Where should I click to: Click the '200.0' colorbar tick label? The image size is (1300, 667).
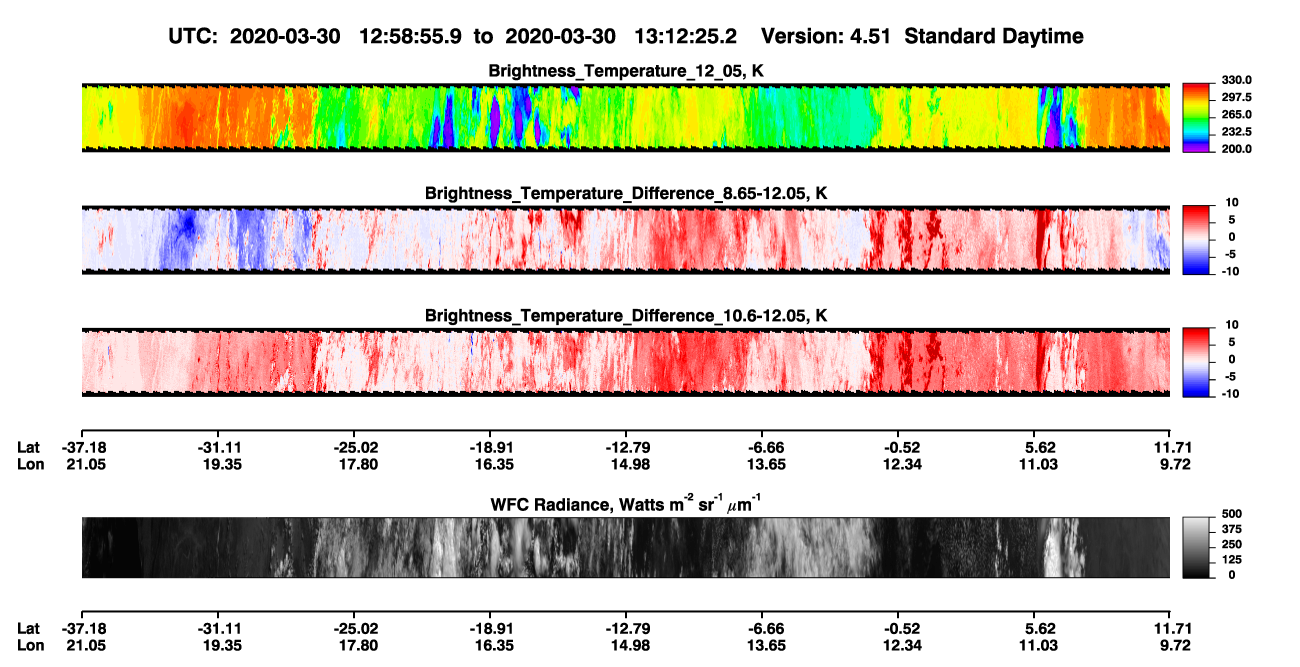point(1235,148)
